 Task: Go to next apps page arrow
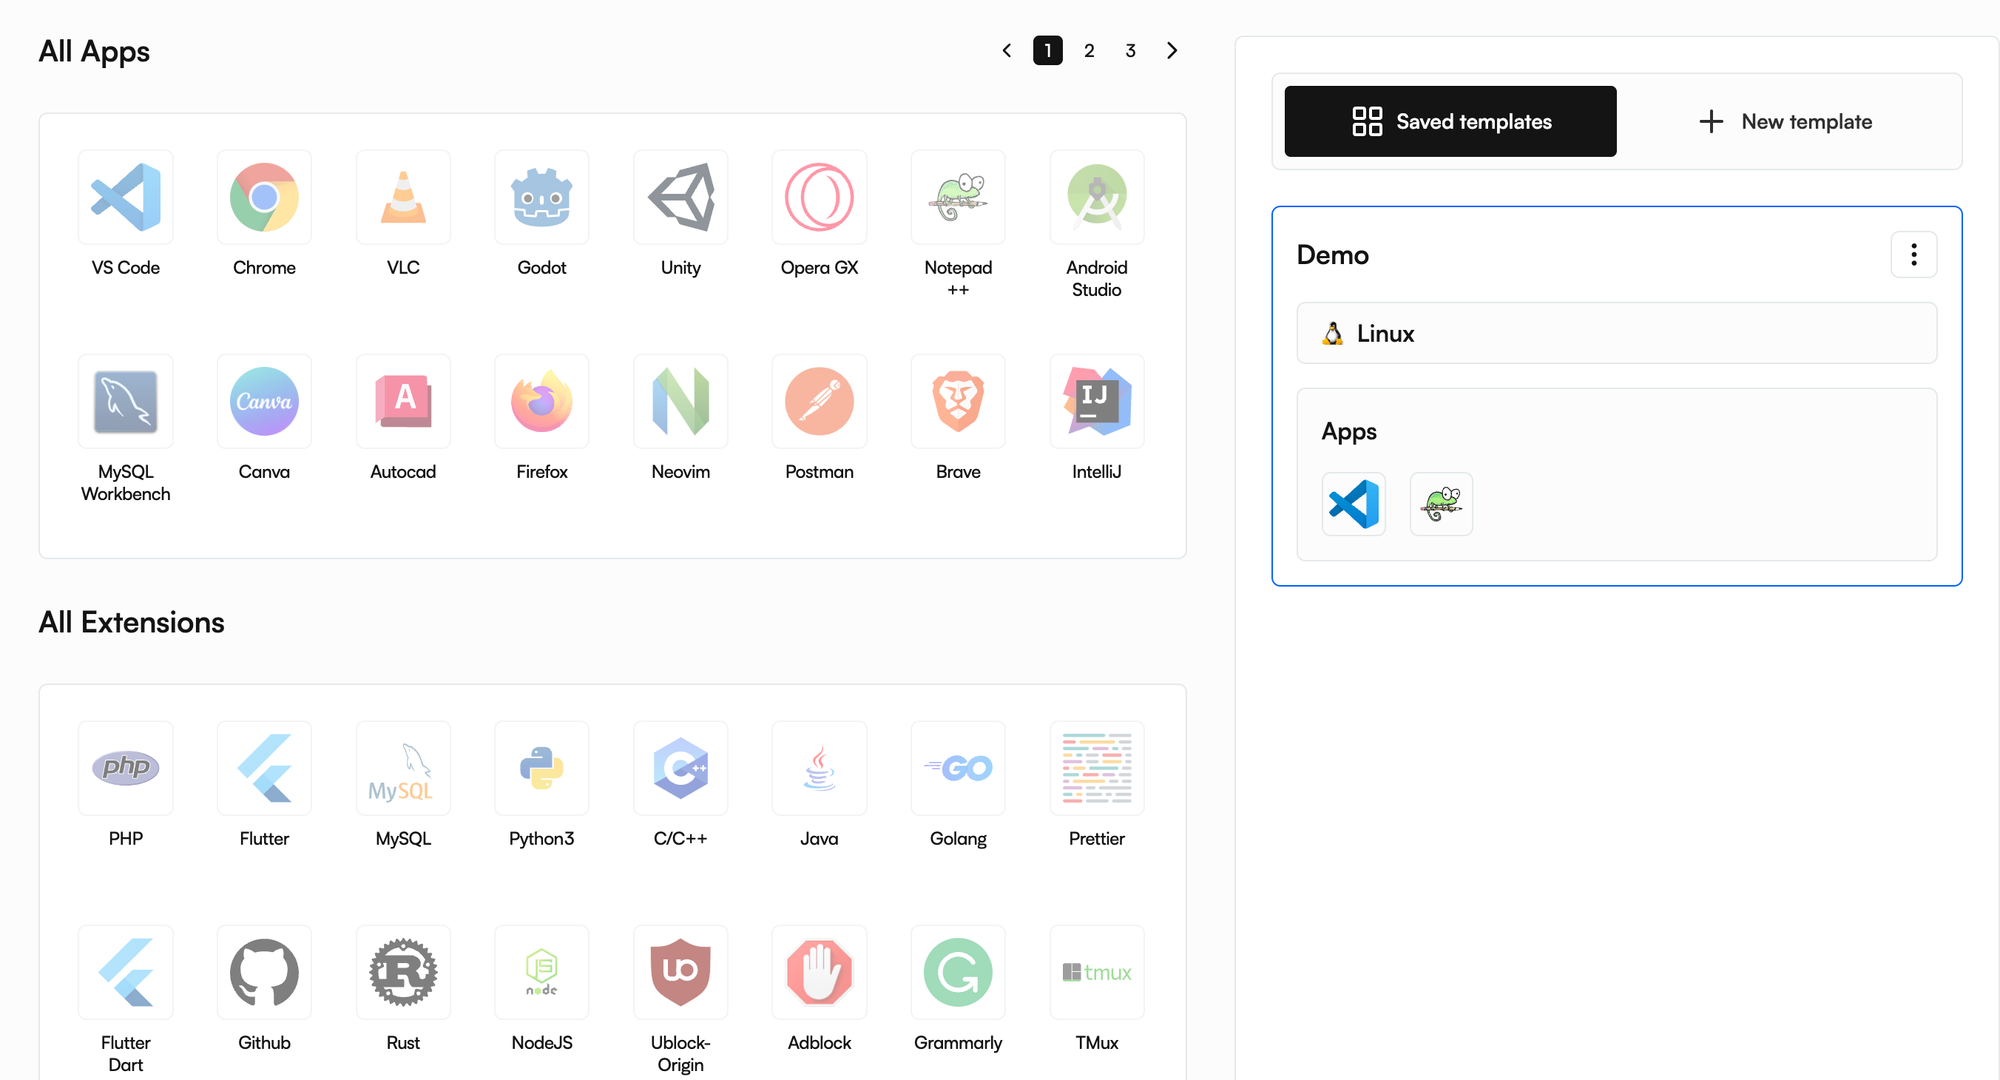1172,51
